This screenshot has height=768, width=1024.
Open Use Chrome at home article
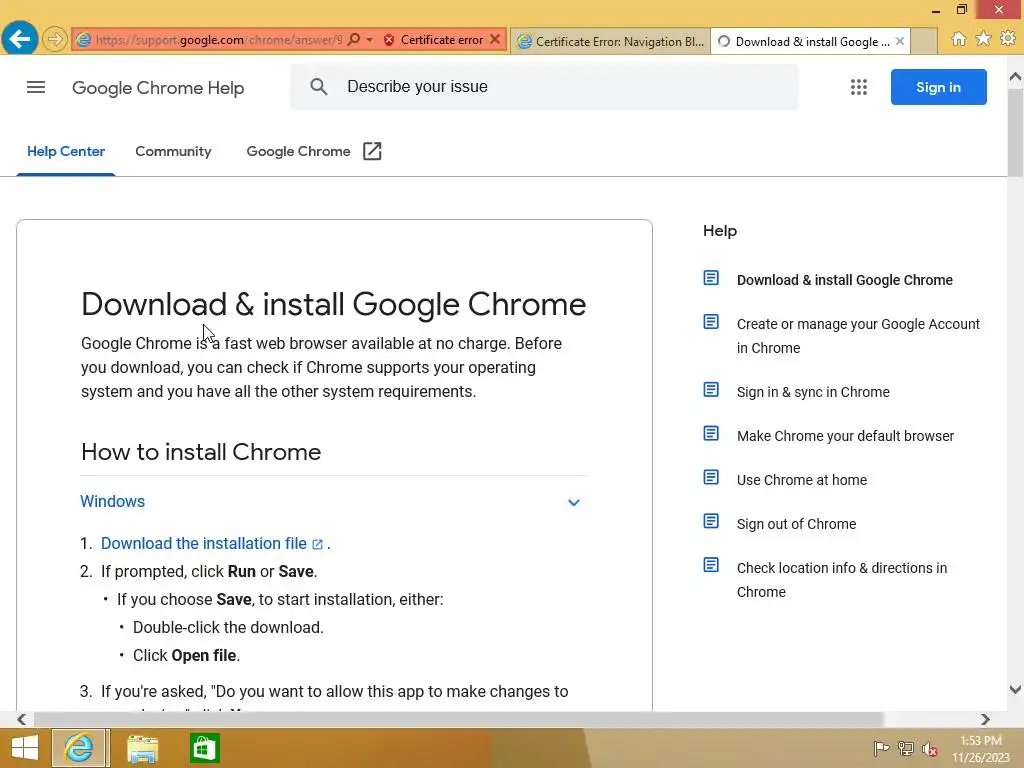point(802,480)
